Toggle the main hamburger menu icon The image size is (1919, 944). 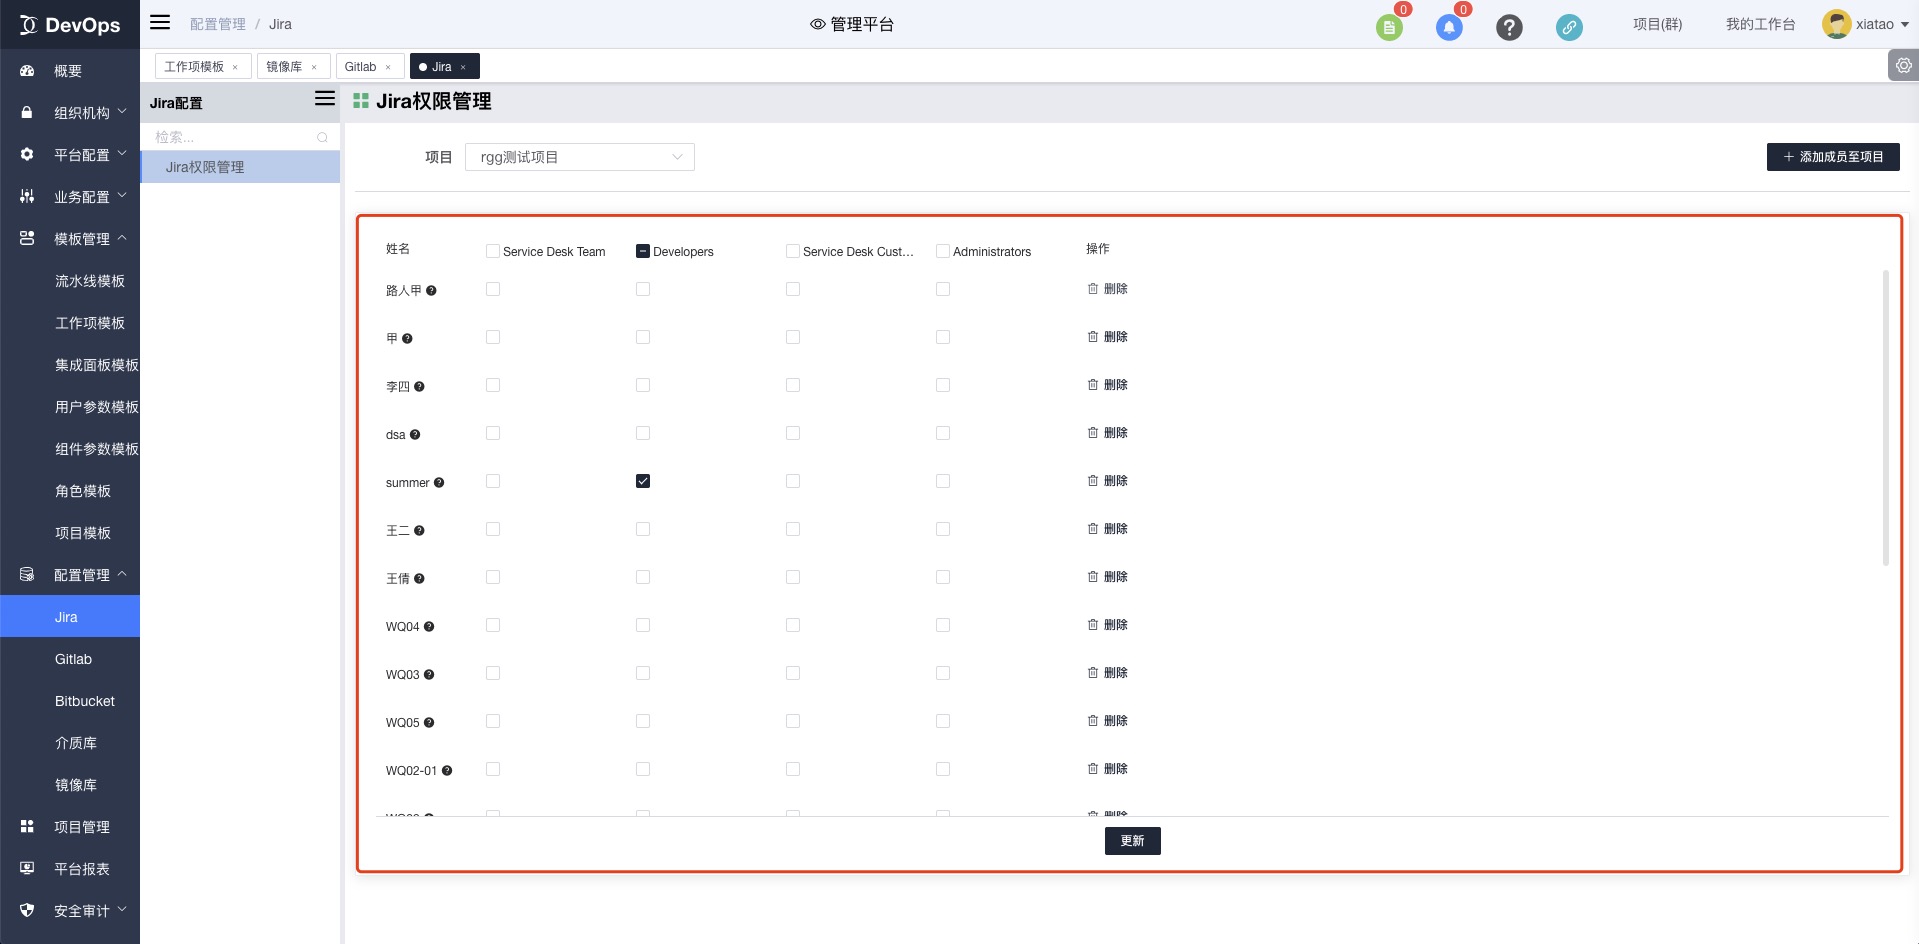tap(160, 22)
